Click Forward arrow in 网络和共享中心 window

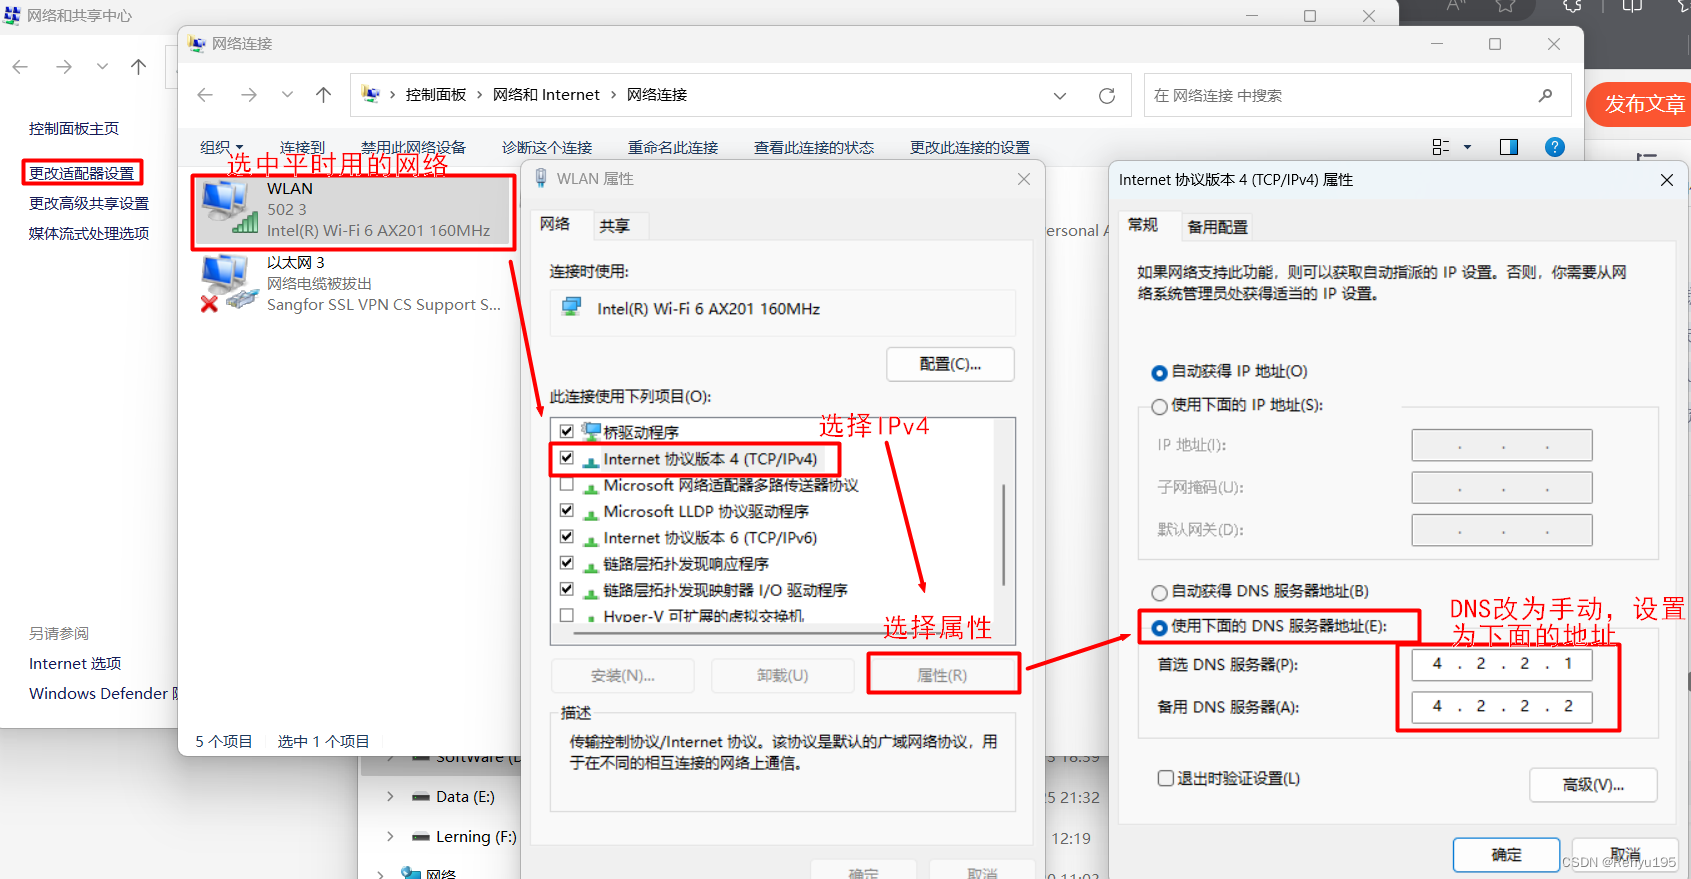[x=64, y=67]
